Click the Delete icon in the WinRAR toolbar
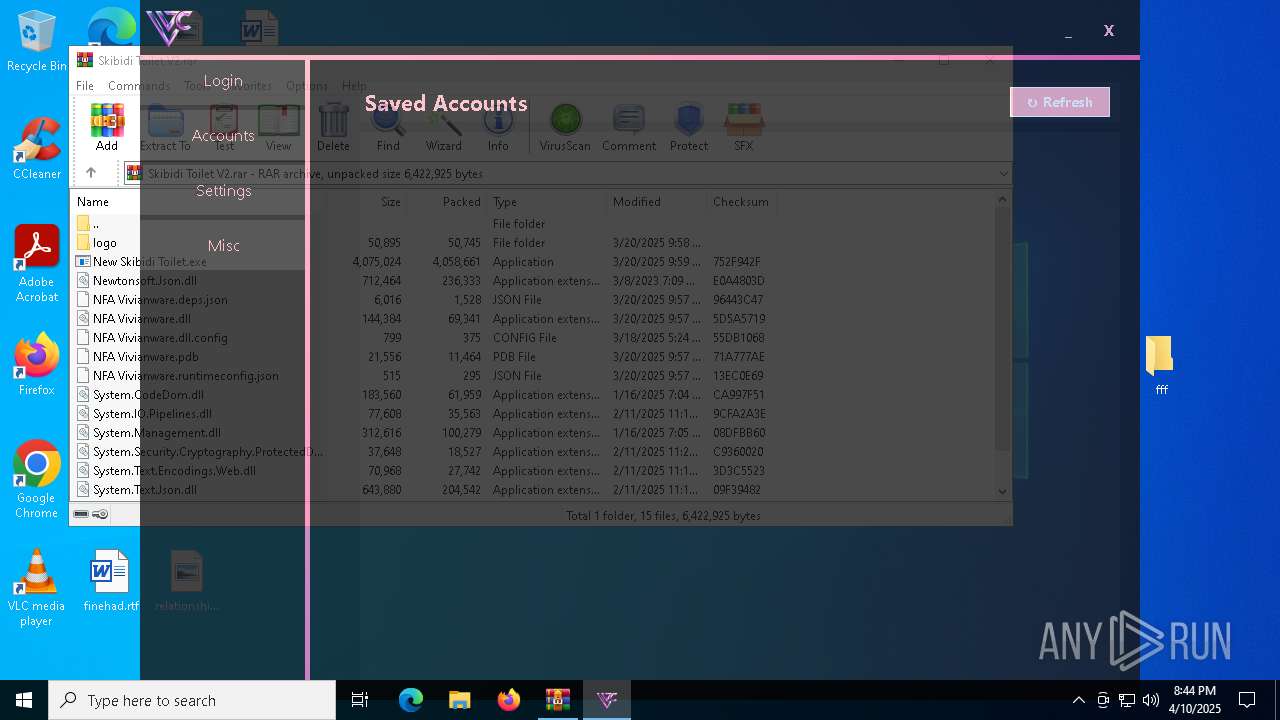1280x720 pixels. [333, 127]
